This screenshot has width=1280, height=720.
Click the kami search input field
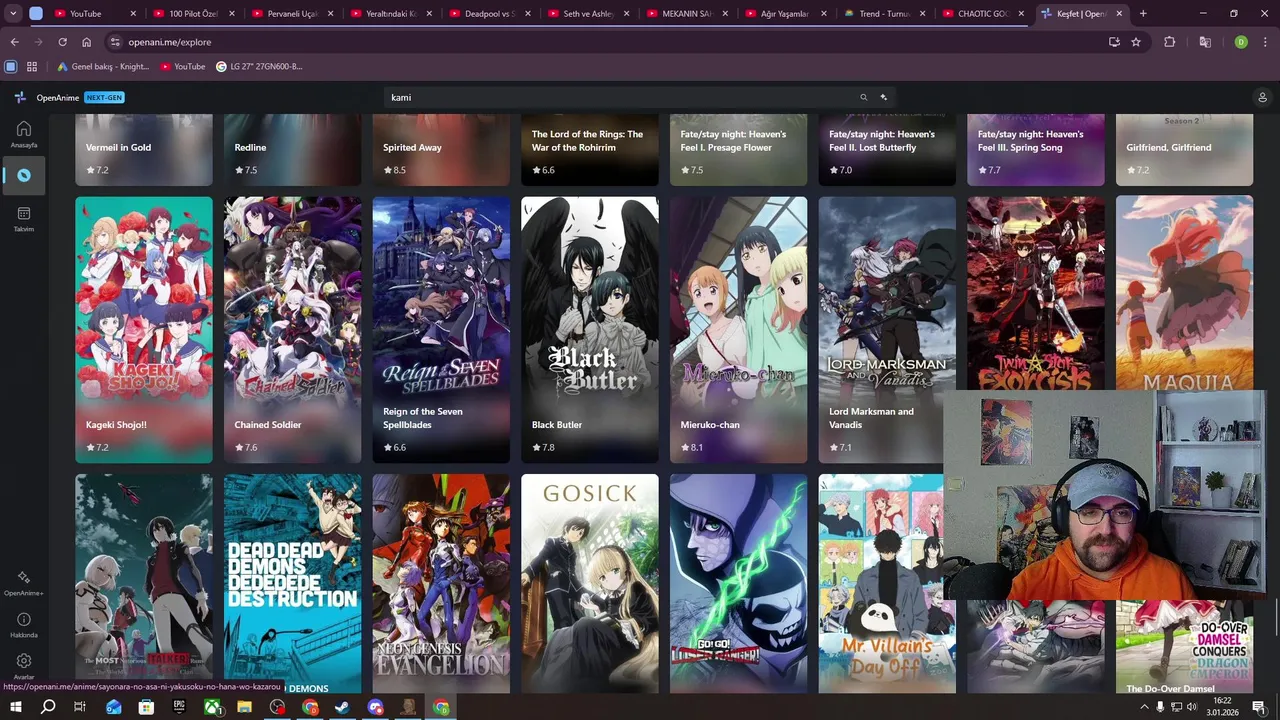(x=620, y=97)
